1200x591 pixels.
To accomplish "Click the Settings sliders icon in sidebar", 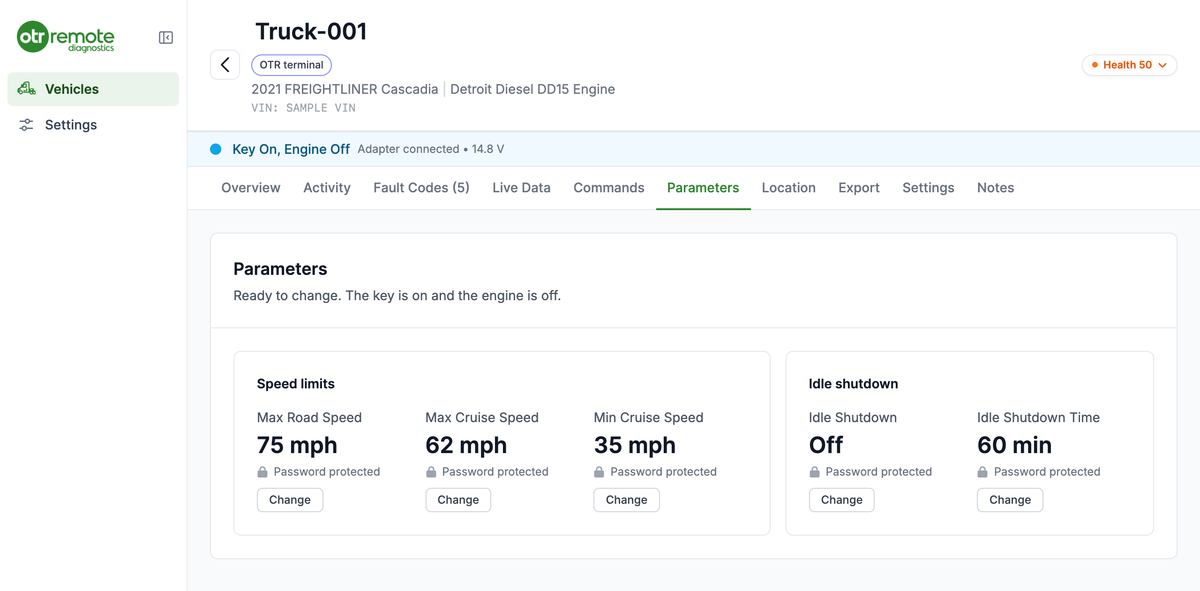I will [x=27, y=125].
